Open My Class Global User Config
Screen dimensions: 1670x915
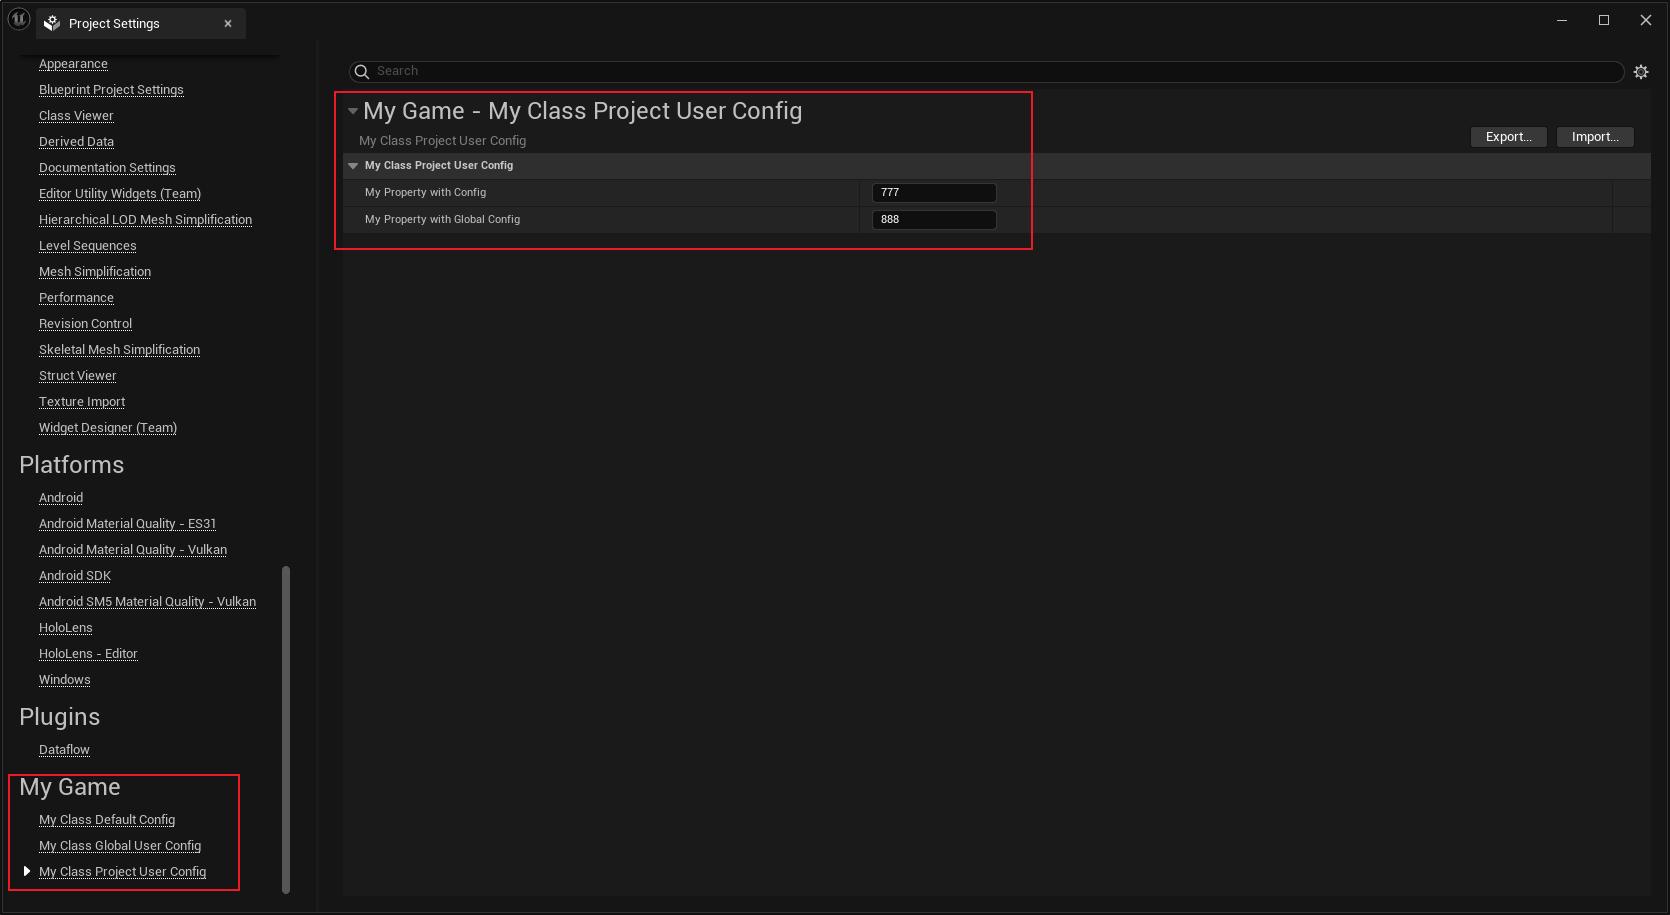(120, 846)
